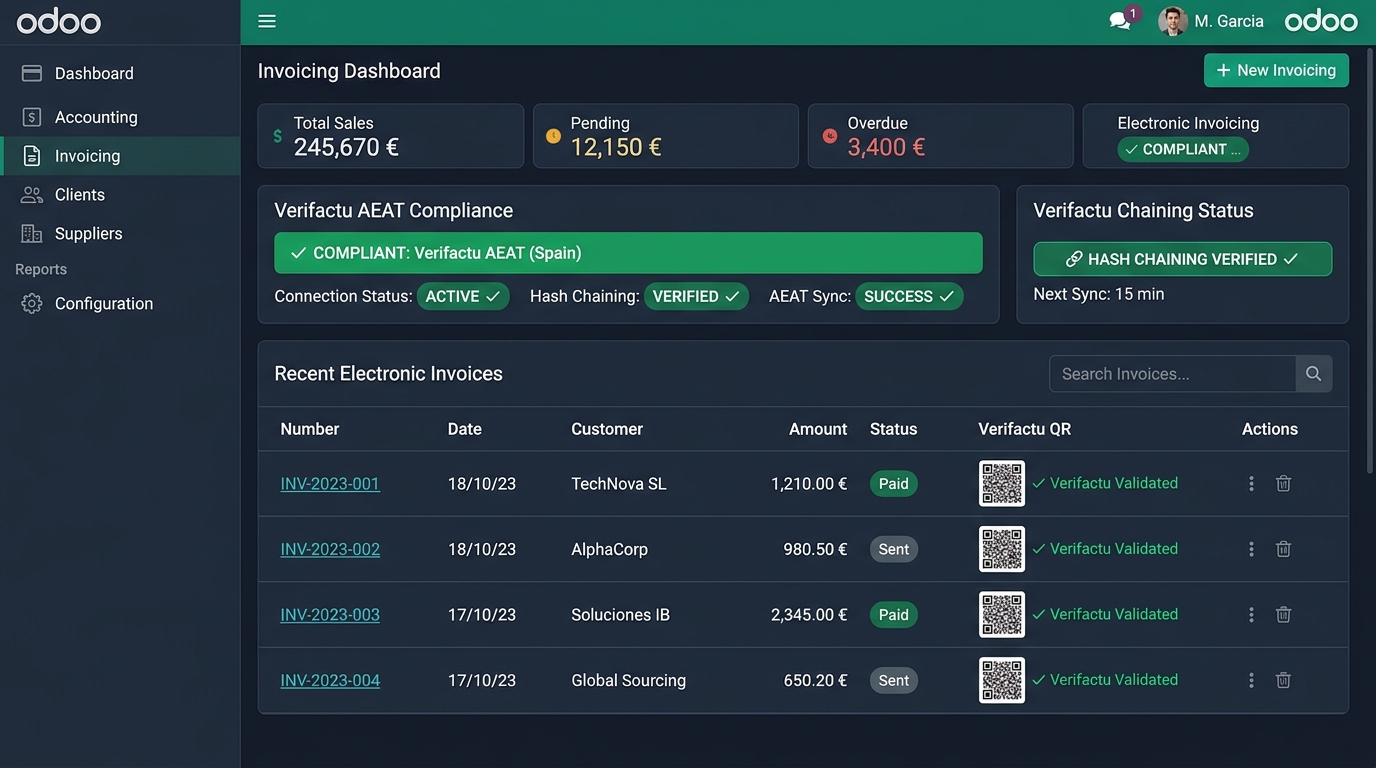Delete the Soluciones IB invoice
This screenshot has width=1376, height=768.
pos(1284,615)
